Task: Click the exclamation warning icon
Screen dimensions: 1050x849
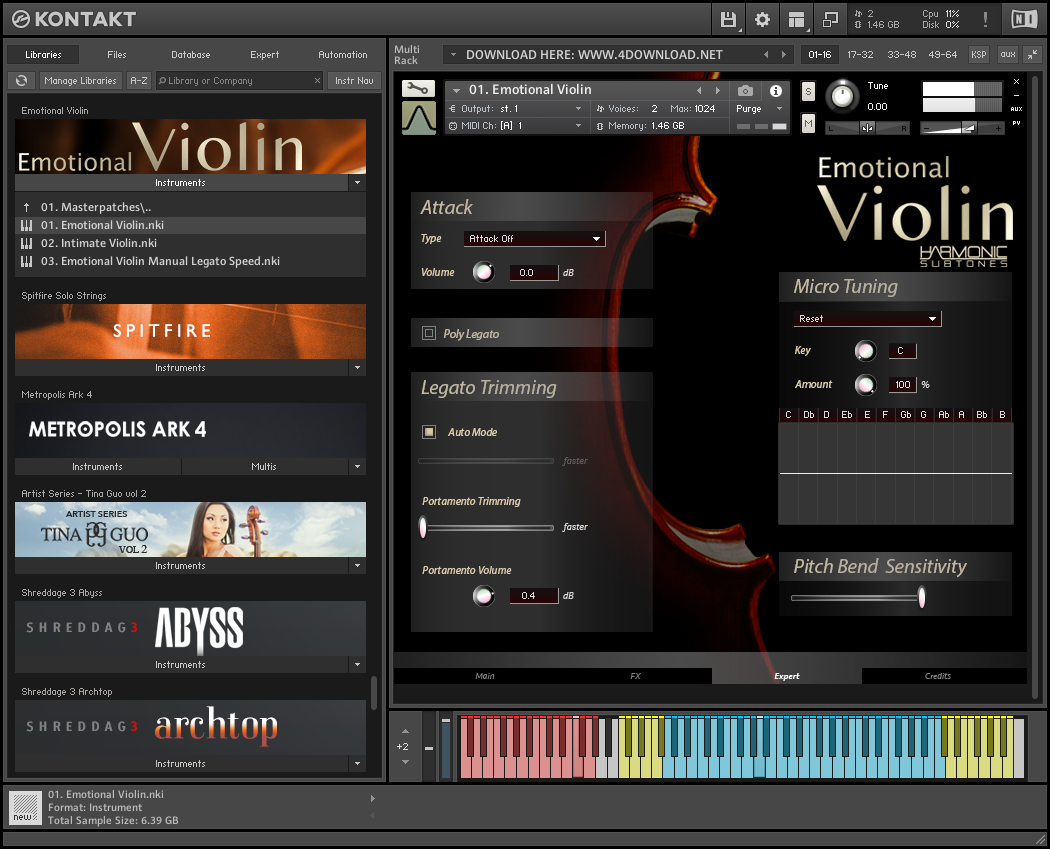Action: click(985, 19)
